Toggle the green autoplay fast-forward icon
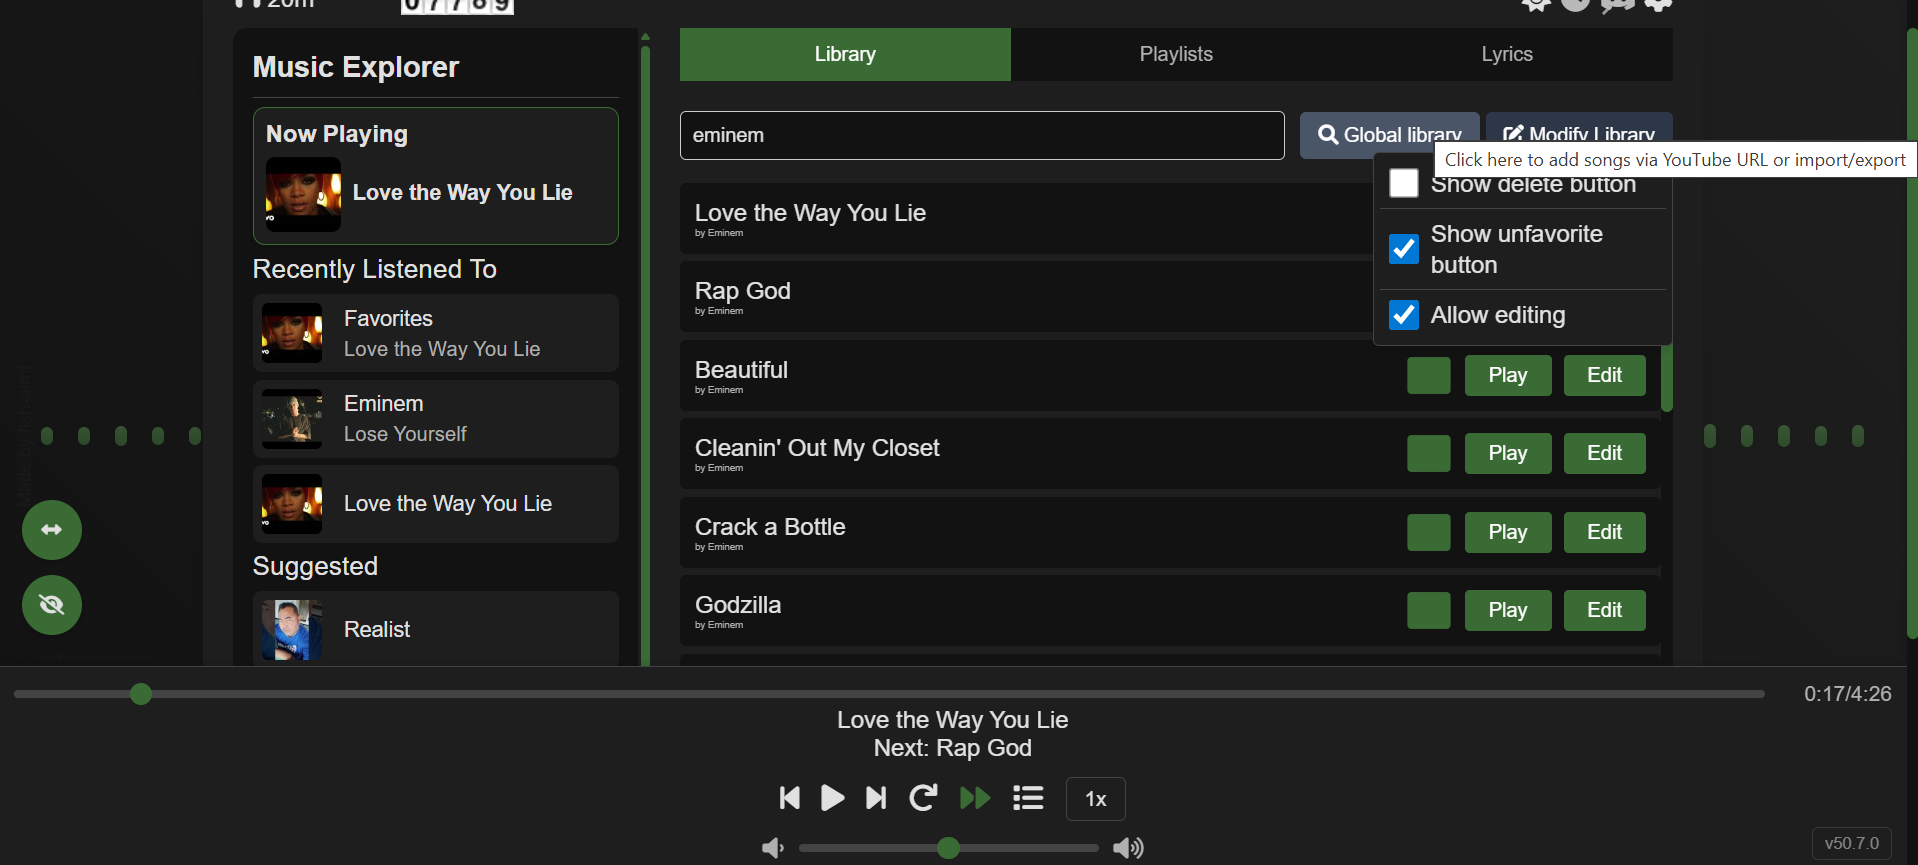Viewport: 1918px width, 865px height. pyautogui.click(x=975, y=798)
